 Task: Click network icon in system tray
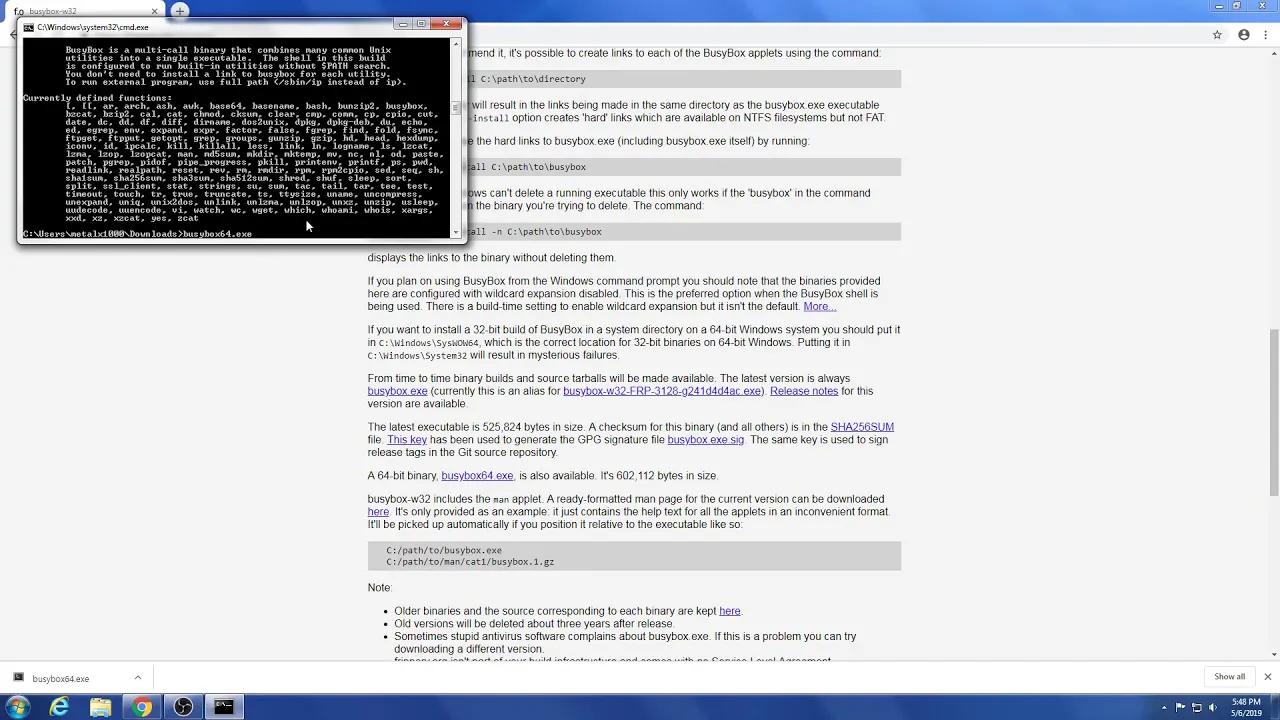[x=1197, y=707]
